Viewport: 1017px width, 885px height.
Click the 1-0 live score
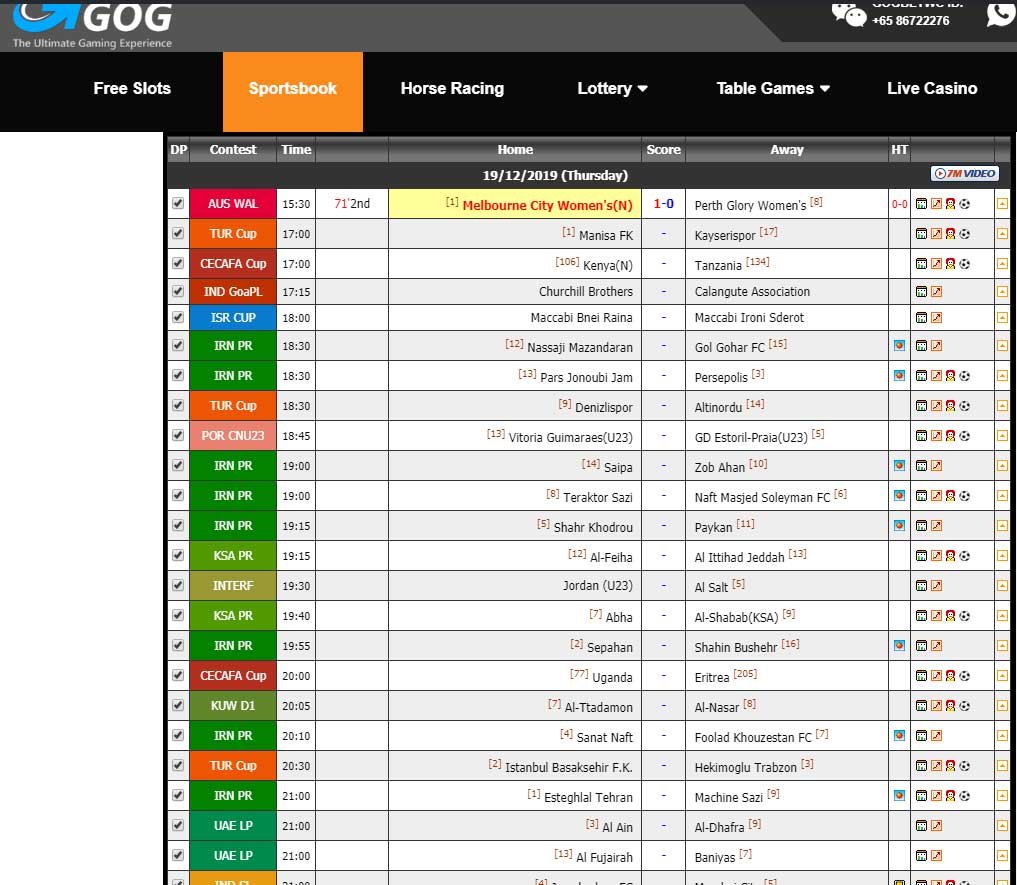(663, 204)
